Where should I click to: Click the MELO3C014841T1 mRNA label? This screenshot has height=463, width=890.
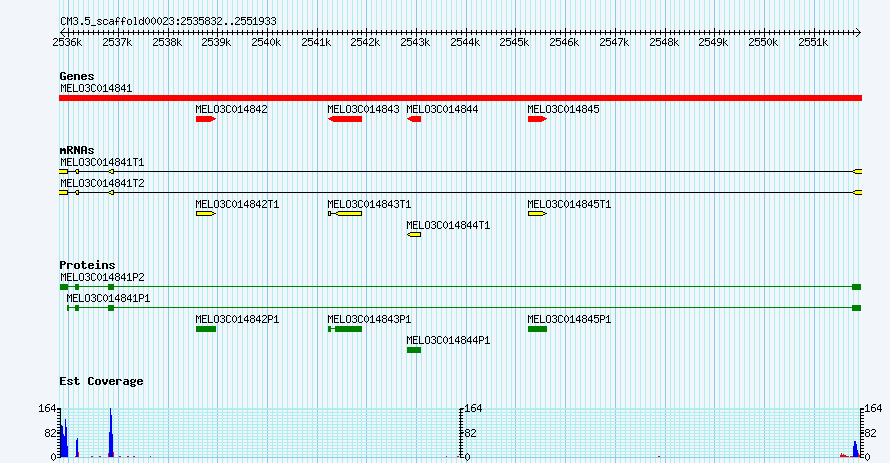coord(102,163)
